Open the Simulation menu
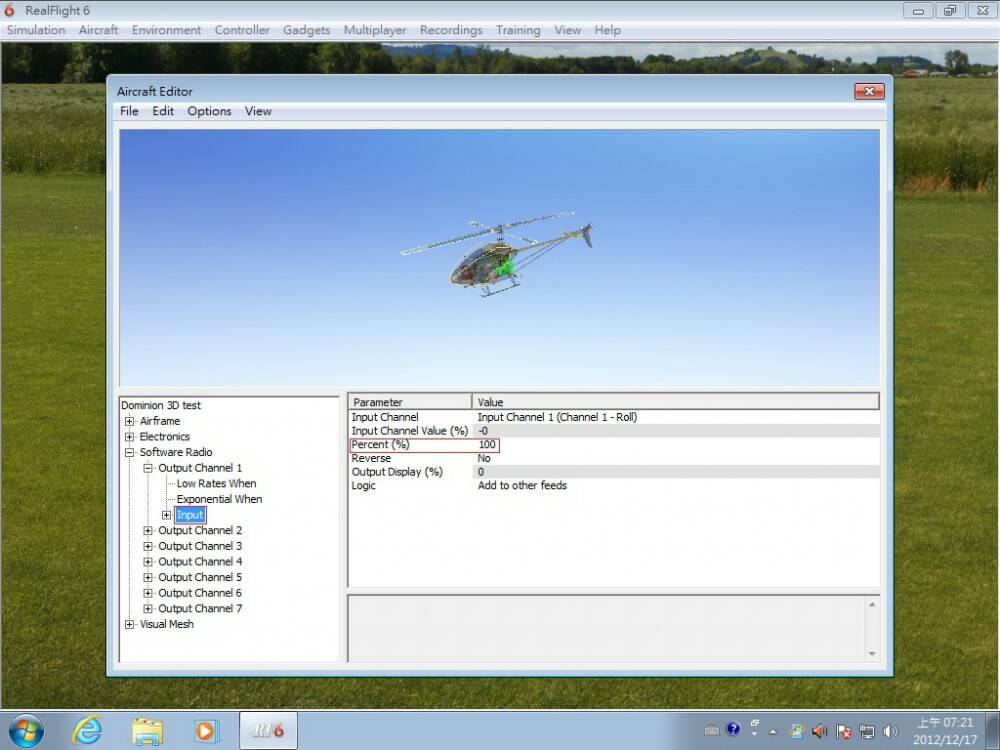The width and height of the screenshot is (1000, 750). [36, 30]
